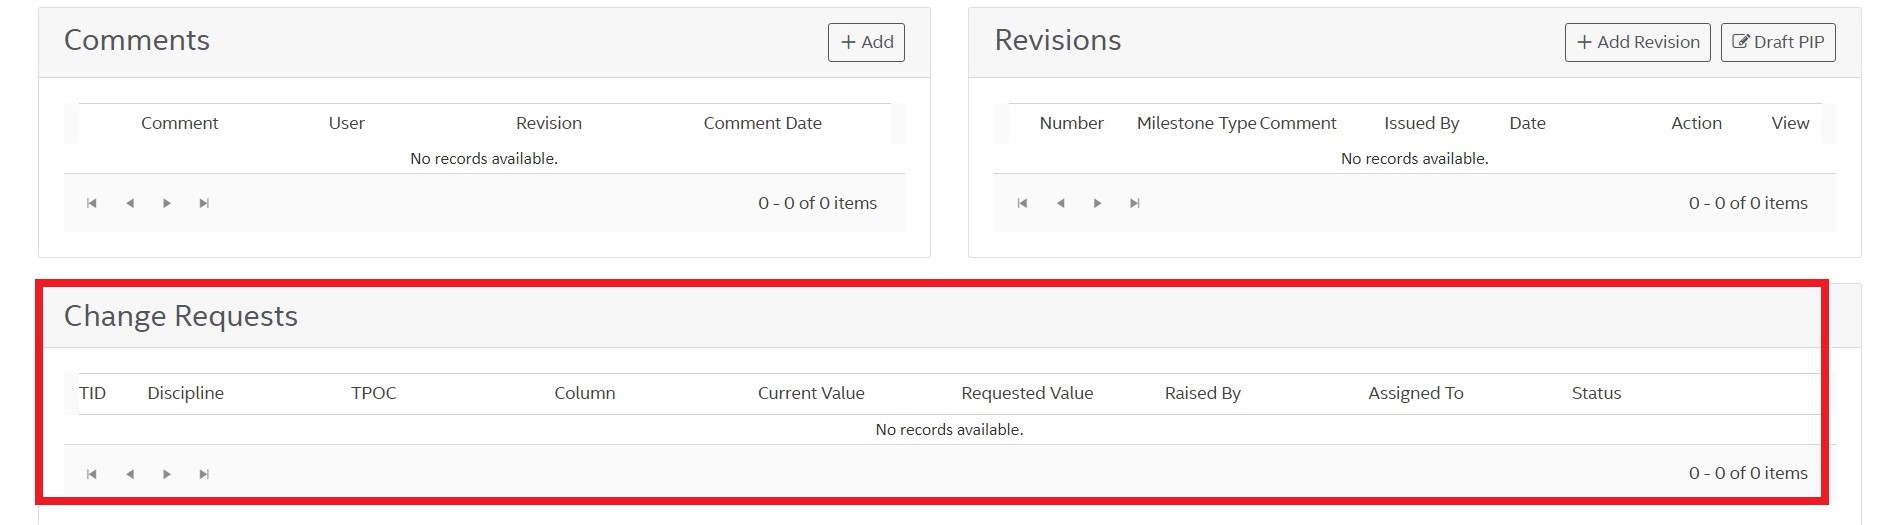Image resolution: width=1892 pixels, height=525 pixels.
Task: Go to first page in Comments pager
Action: (92, 203)
